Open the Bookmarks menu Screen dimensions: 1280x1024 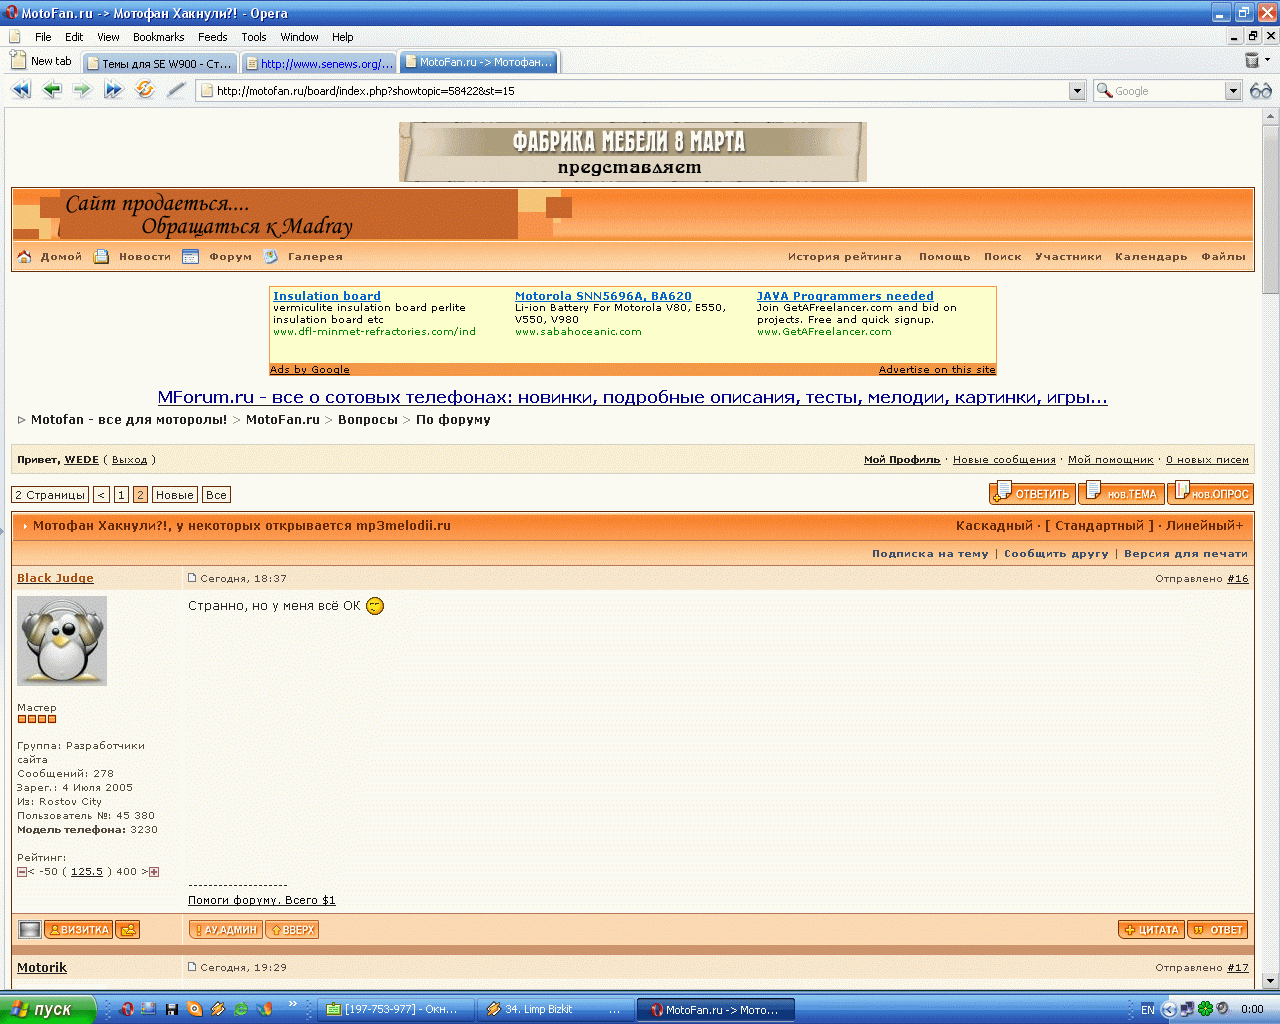coord(158,37)
